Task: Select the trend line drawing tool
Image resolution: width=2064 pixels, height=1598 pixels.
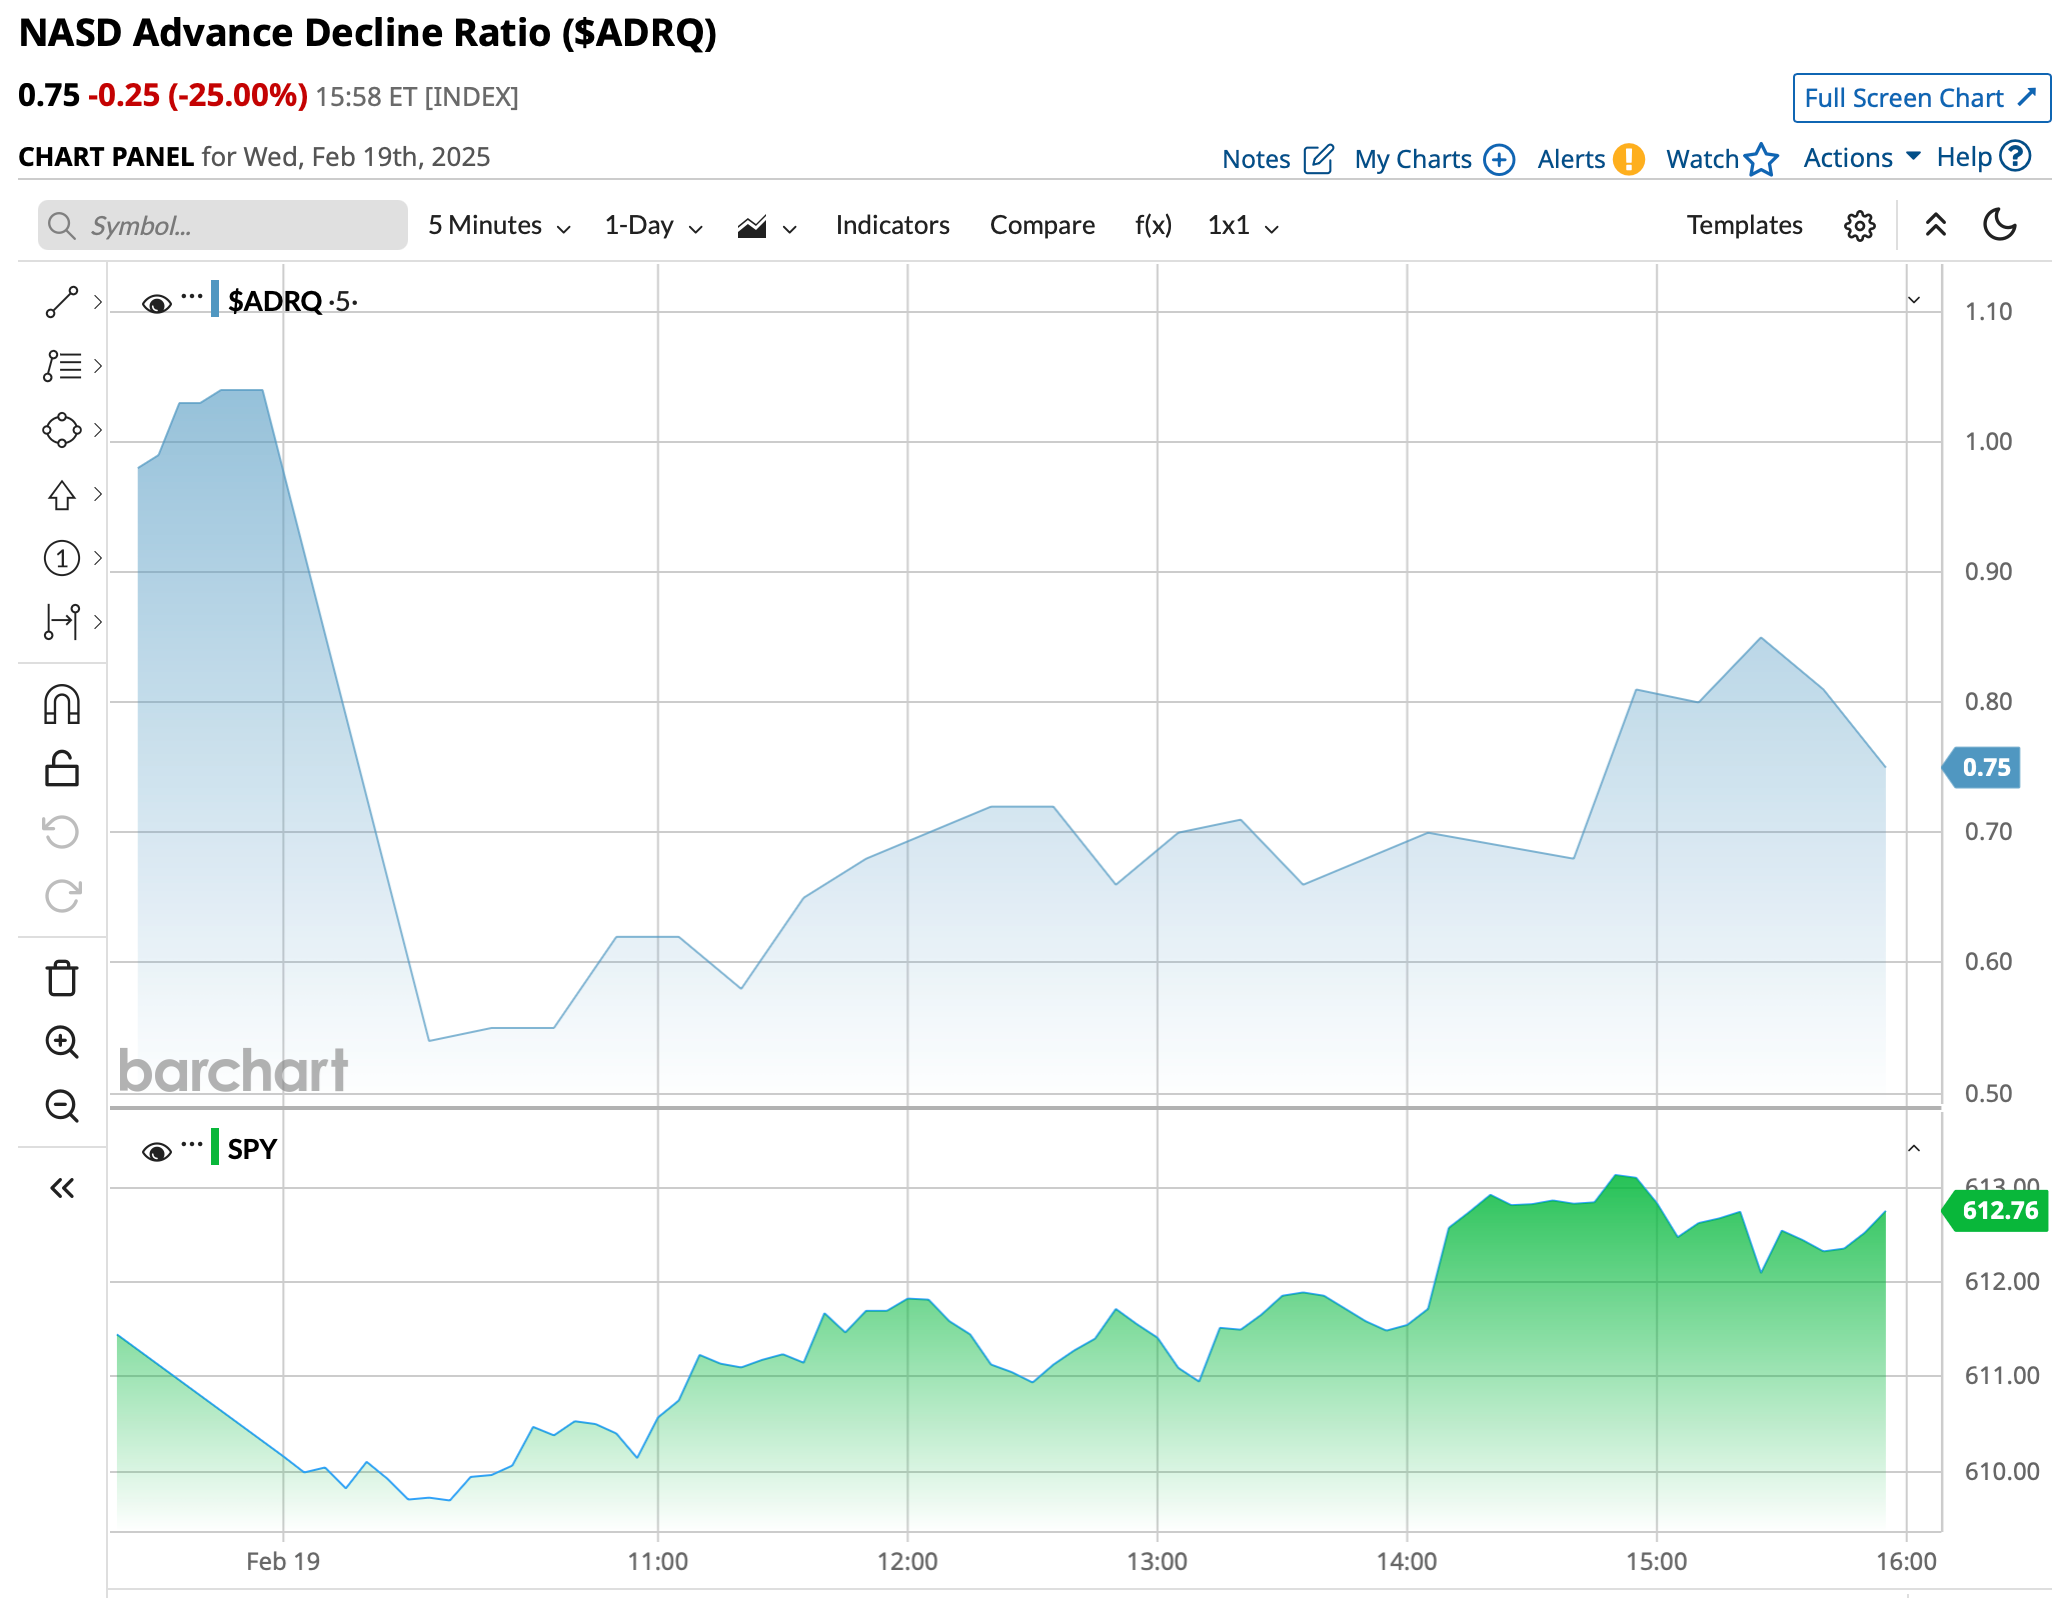Action: (x=62, y=302)
